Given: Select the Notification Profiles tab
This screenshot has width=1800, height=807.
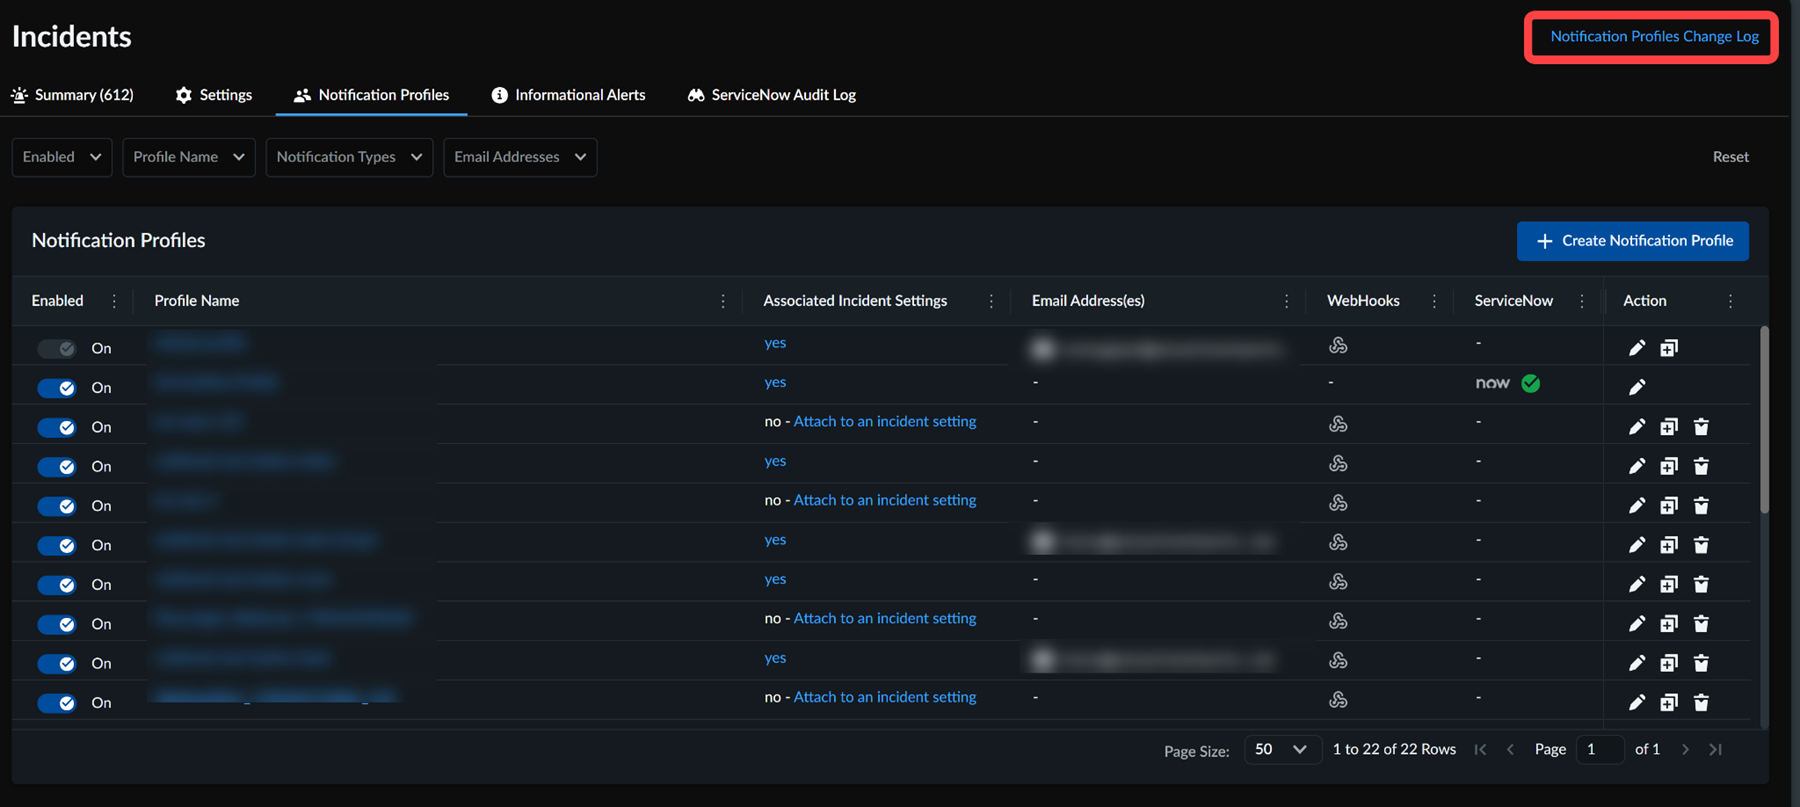Looking at the screenshot, I should pos(371,95).
